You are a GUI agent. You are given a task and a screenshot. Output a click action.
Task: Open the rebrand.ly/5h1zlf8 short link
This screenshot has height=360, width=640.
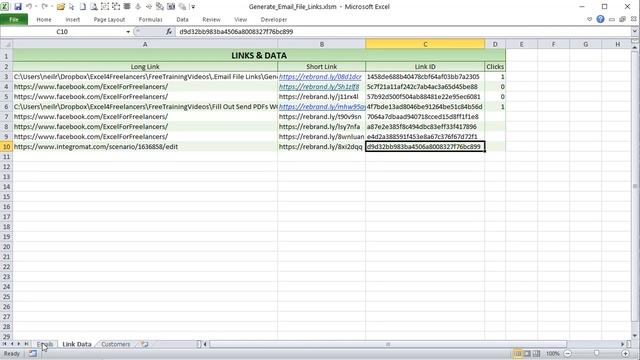[x=319, y=87]
